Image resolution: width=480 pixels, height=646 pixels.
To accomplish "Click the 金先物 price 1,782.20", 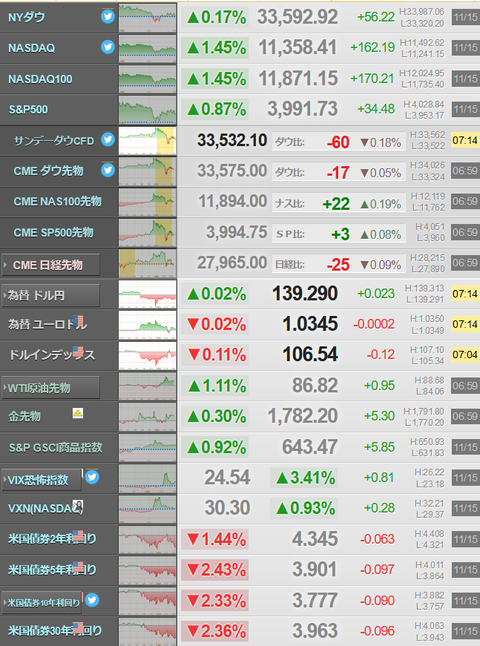I will pos(303,416).
